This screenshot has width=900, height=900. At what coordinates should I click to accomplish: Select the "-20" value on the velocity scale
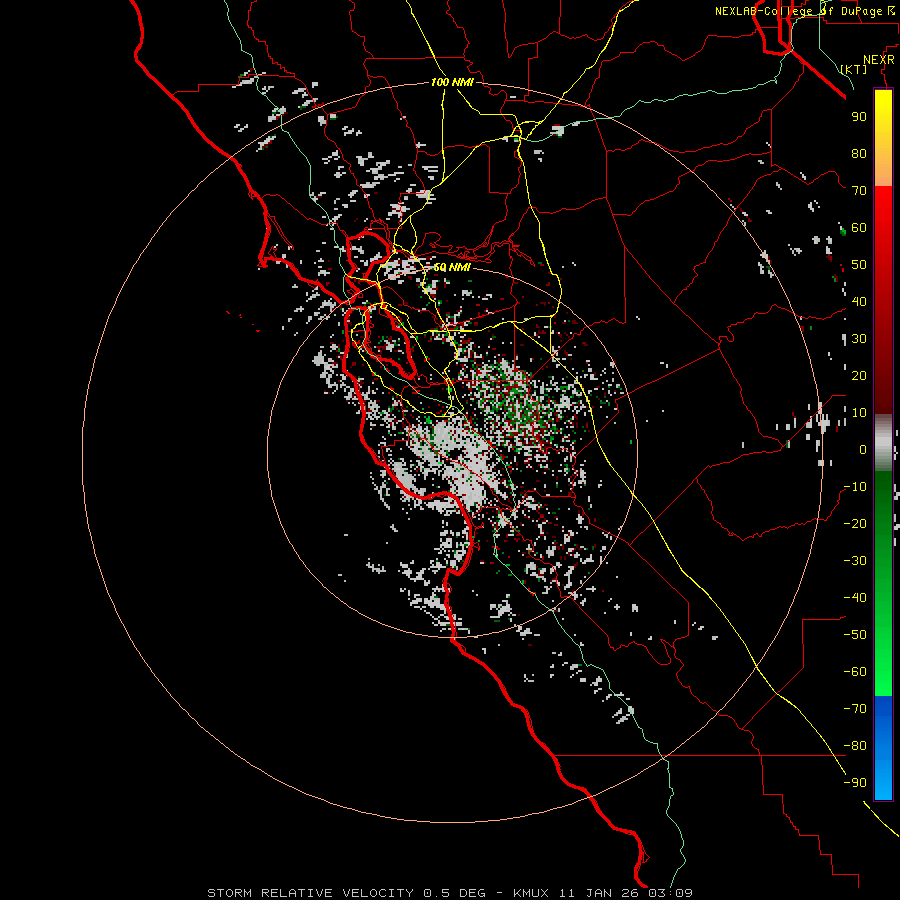pos(855,524)
